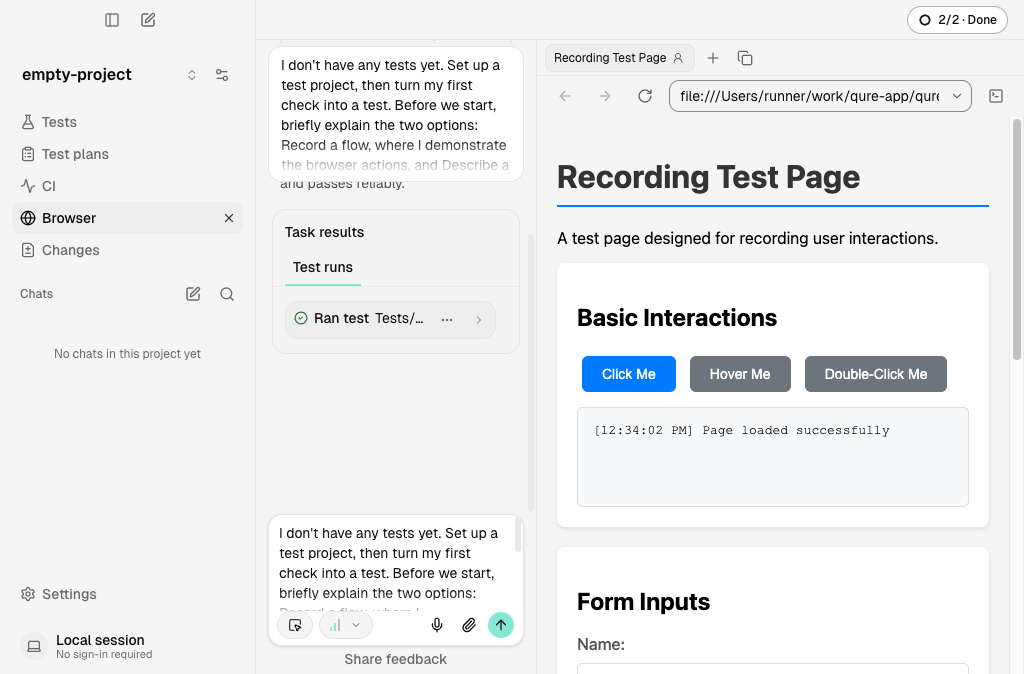Click the user message bubble in chat
Screen dimensions: 1024x674
tap(396, 114)
